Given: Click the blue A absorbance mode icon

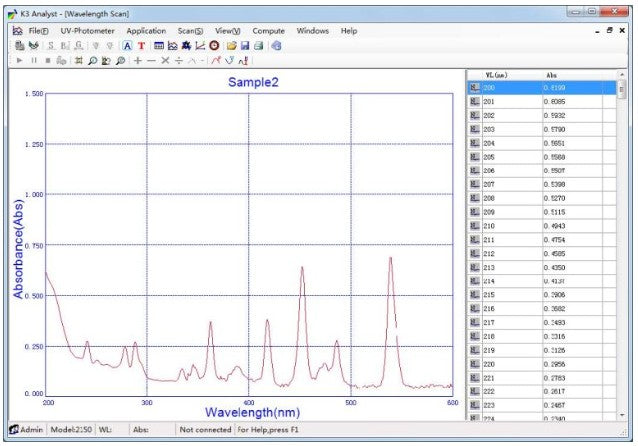Looking at the screenshot, I should 127,46.
